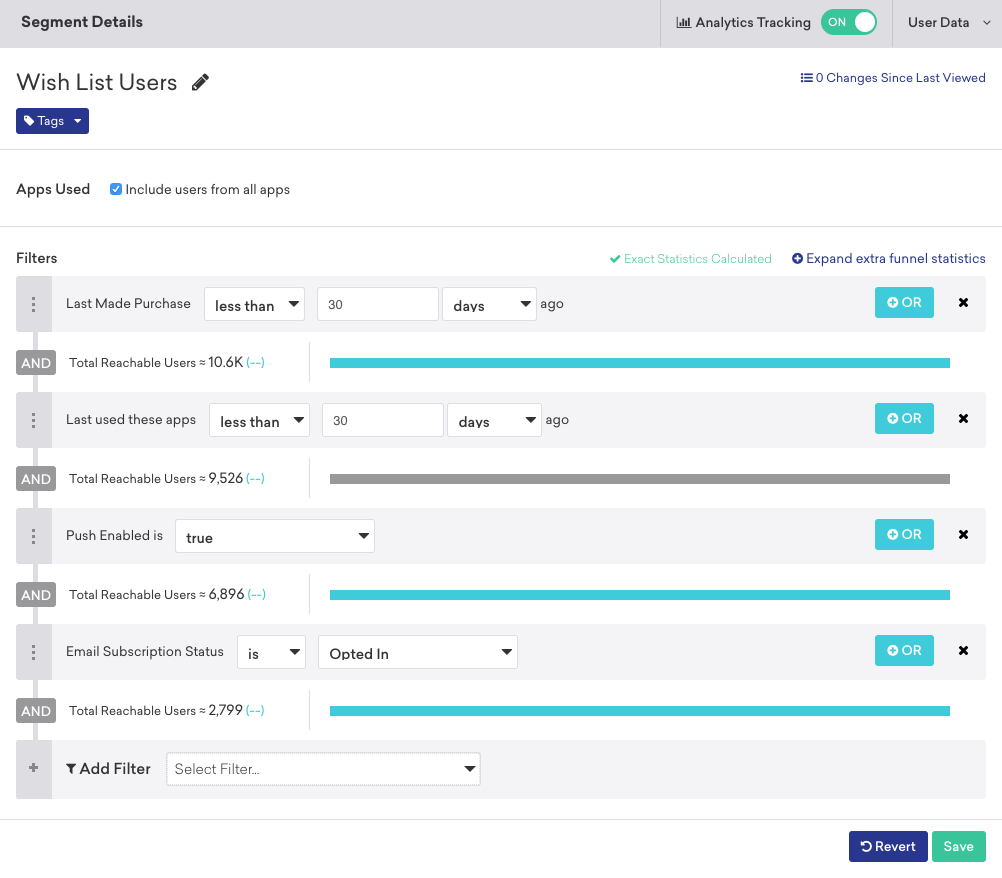This screenshot has width=1002, height=878.
Task: Click the Add Filter label
Action: tap(108, 769)
